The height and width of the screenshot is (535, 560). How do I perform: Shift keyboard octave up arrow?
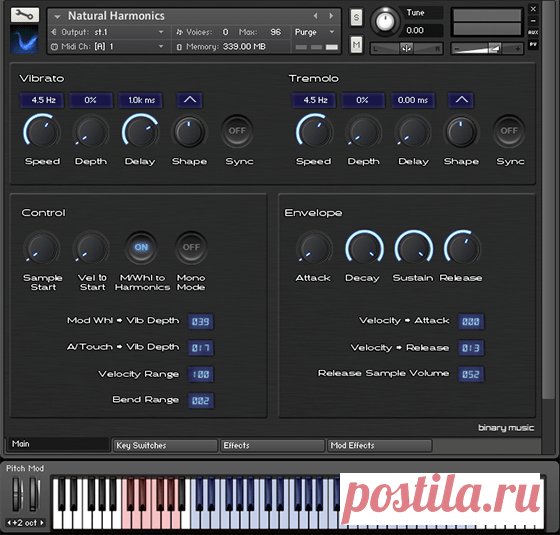(42, 523)
